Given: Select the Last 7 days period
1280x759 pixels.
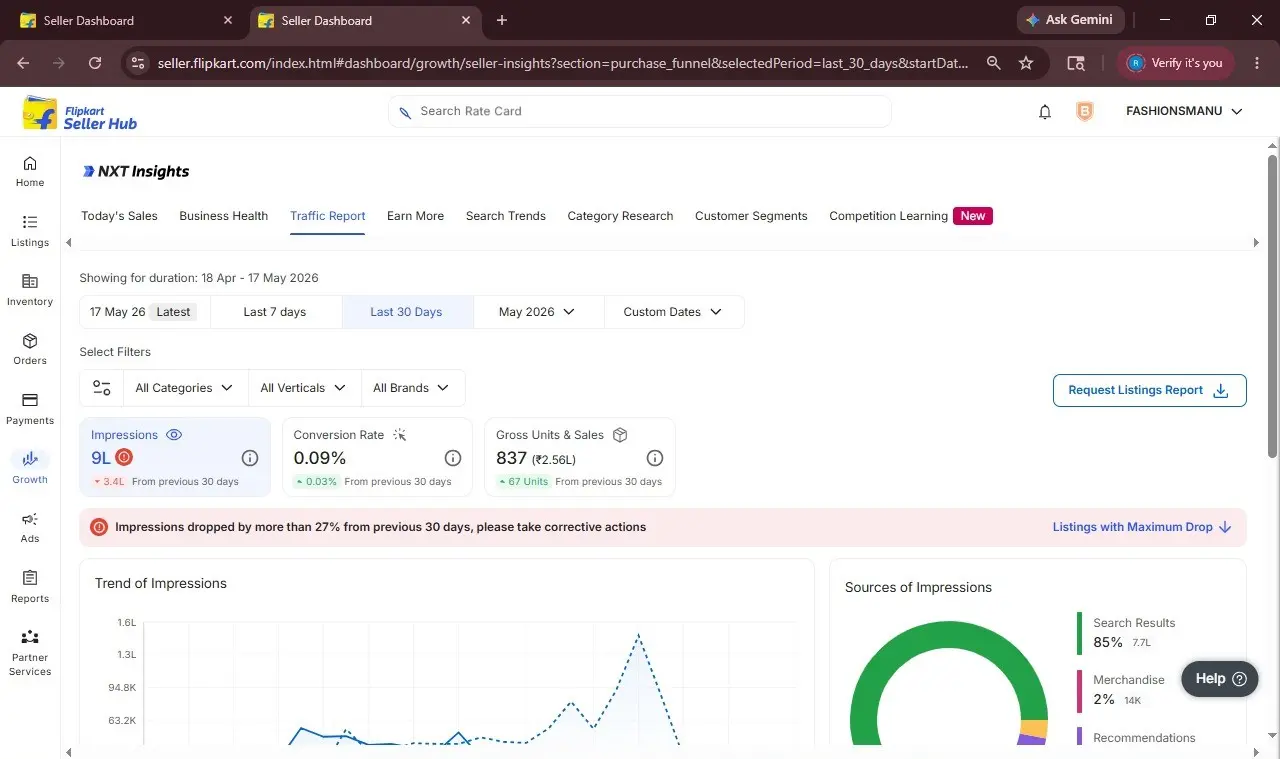Looking at the screenshot, I should [275, 312].
